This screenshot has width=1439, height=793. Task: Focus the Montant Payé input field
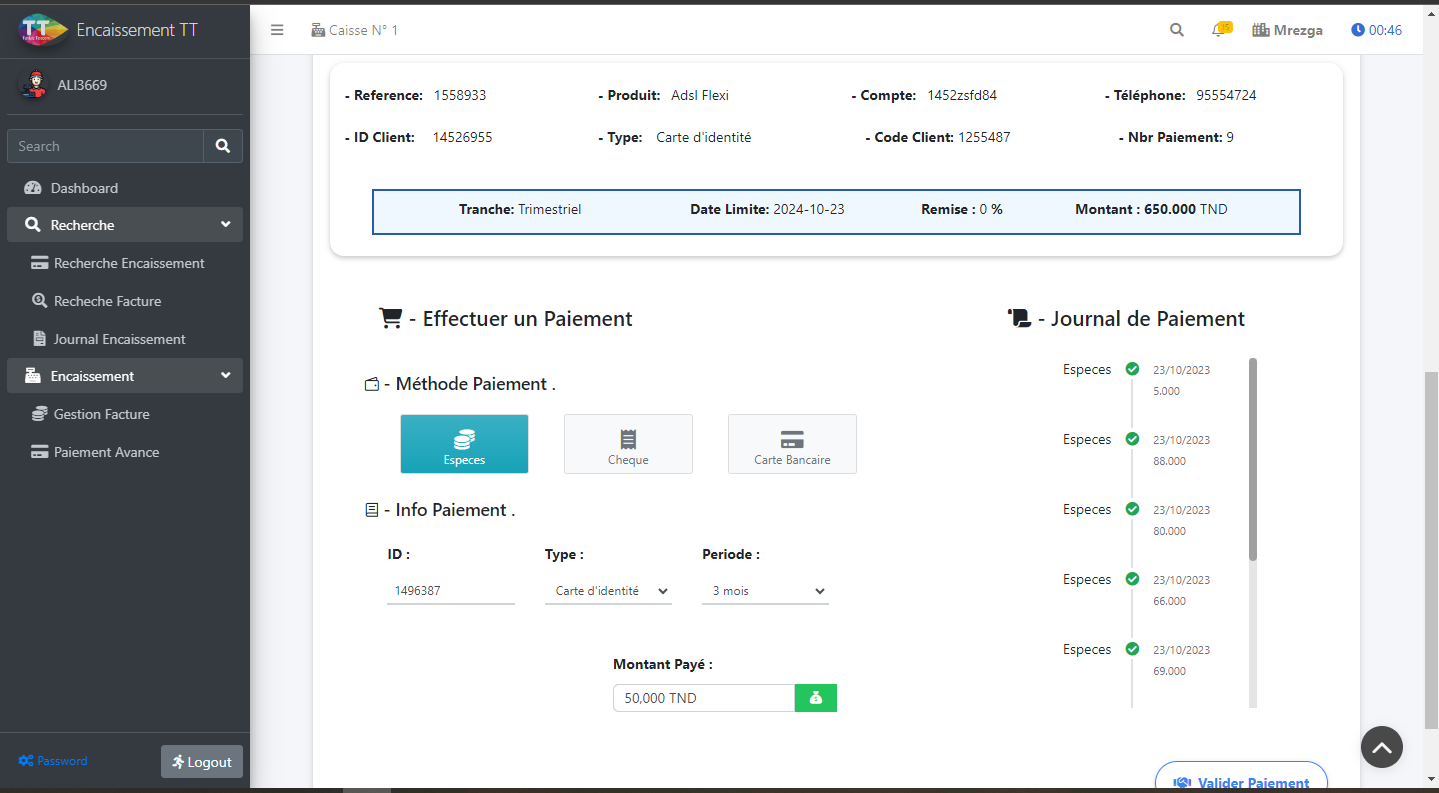(704, 698)
